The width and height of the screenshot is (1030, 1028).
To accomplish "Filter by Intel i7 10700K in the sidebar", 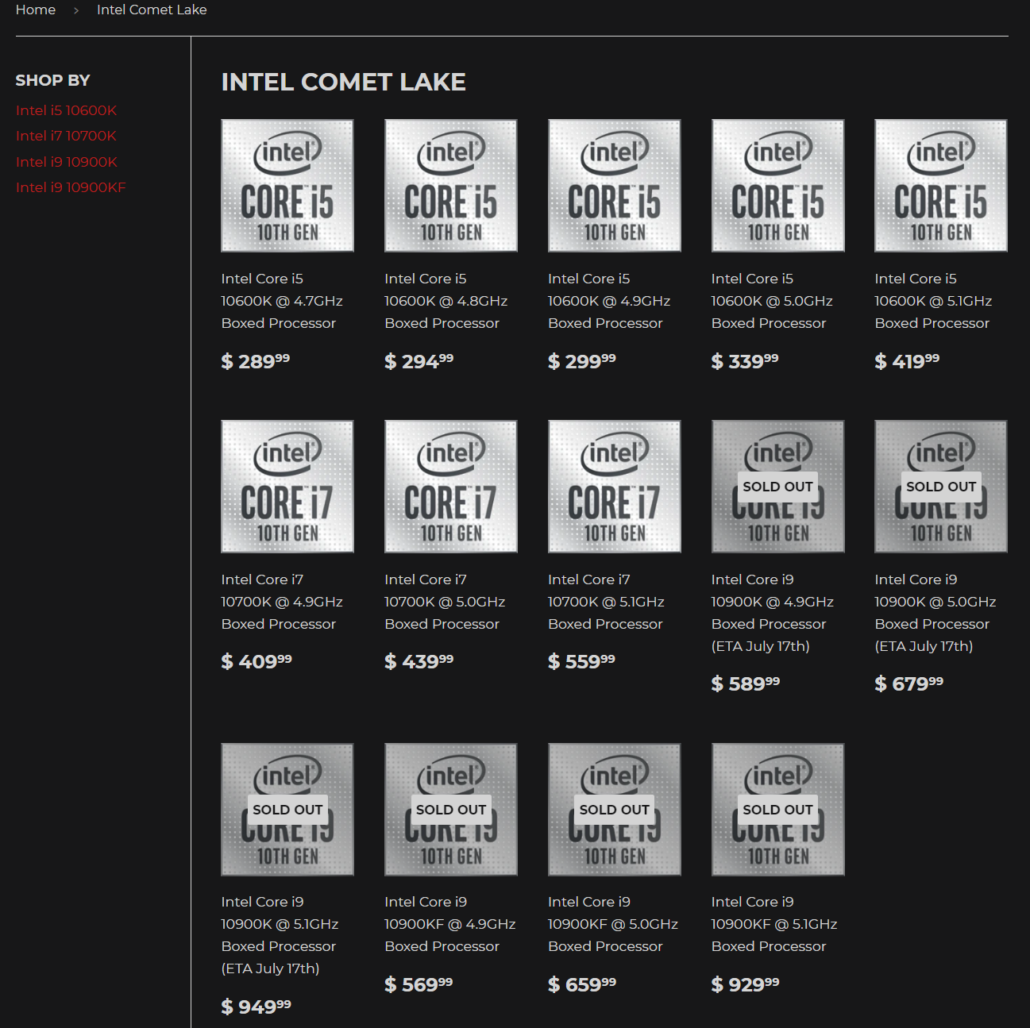I will [x=66, y=135].
